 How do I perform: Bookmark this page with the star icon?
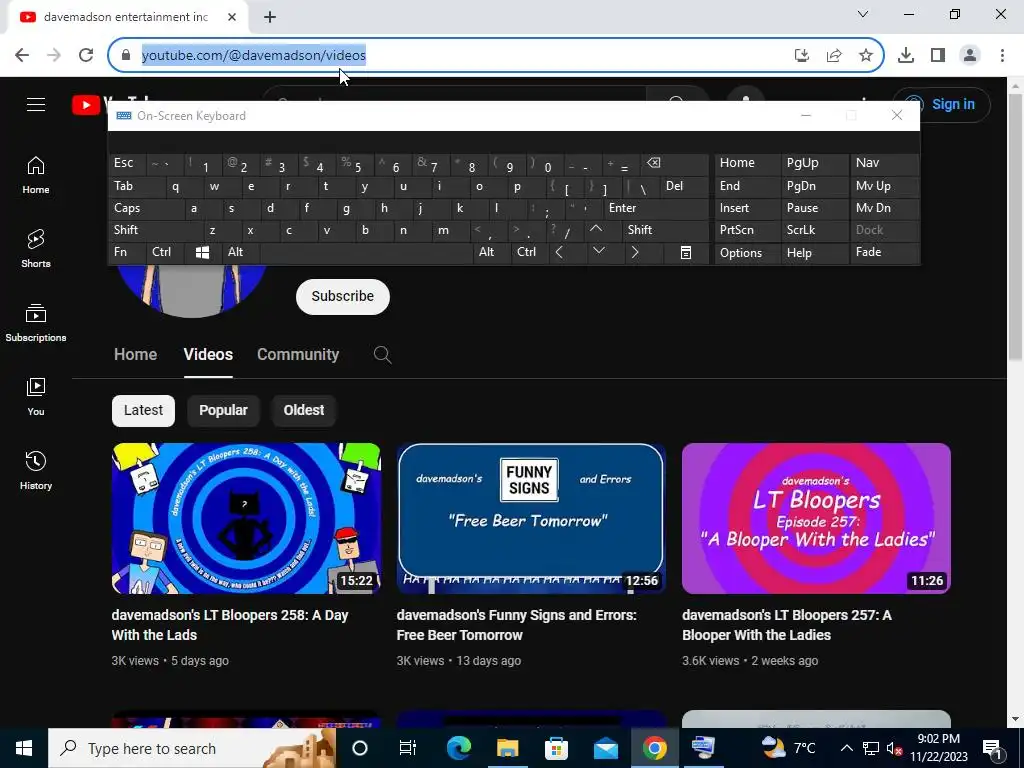866,56
